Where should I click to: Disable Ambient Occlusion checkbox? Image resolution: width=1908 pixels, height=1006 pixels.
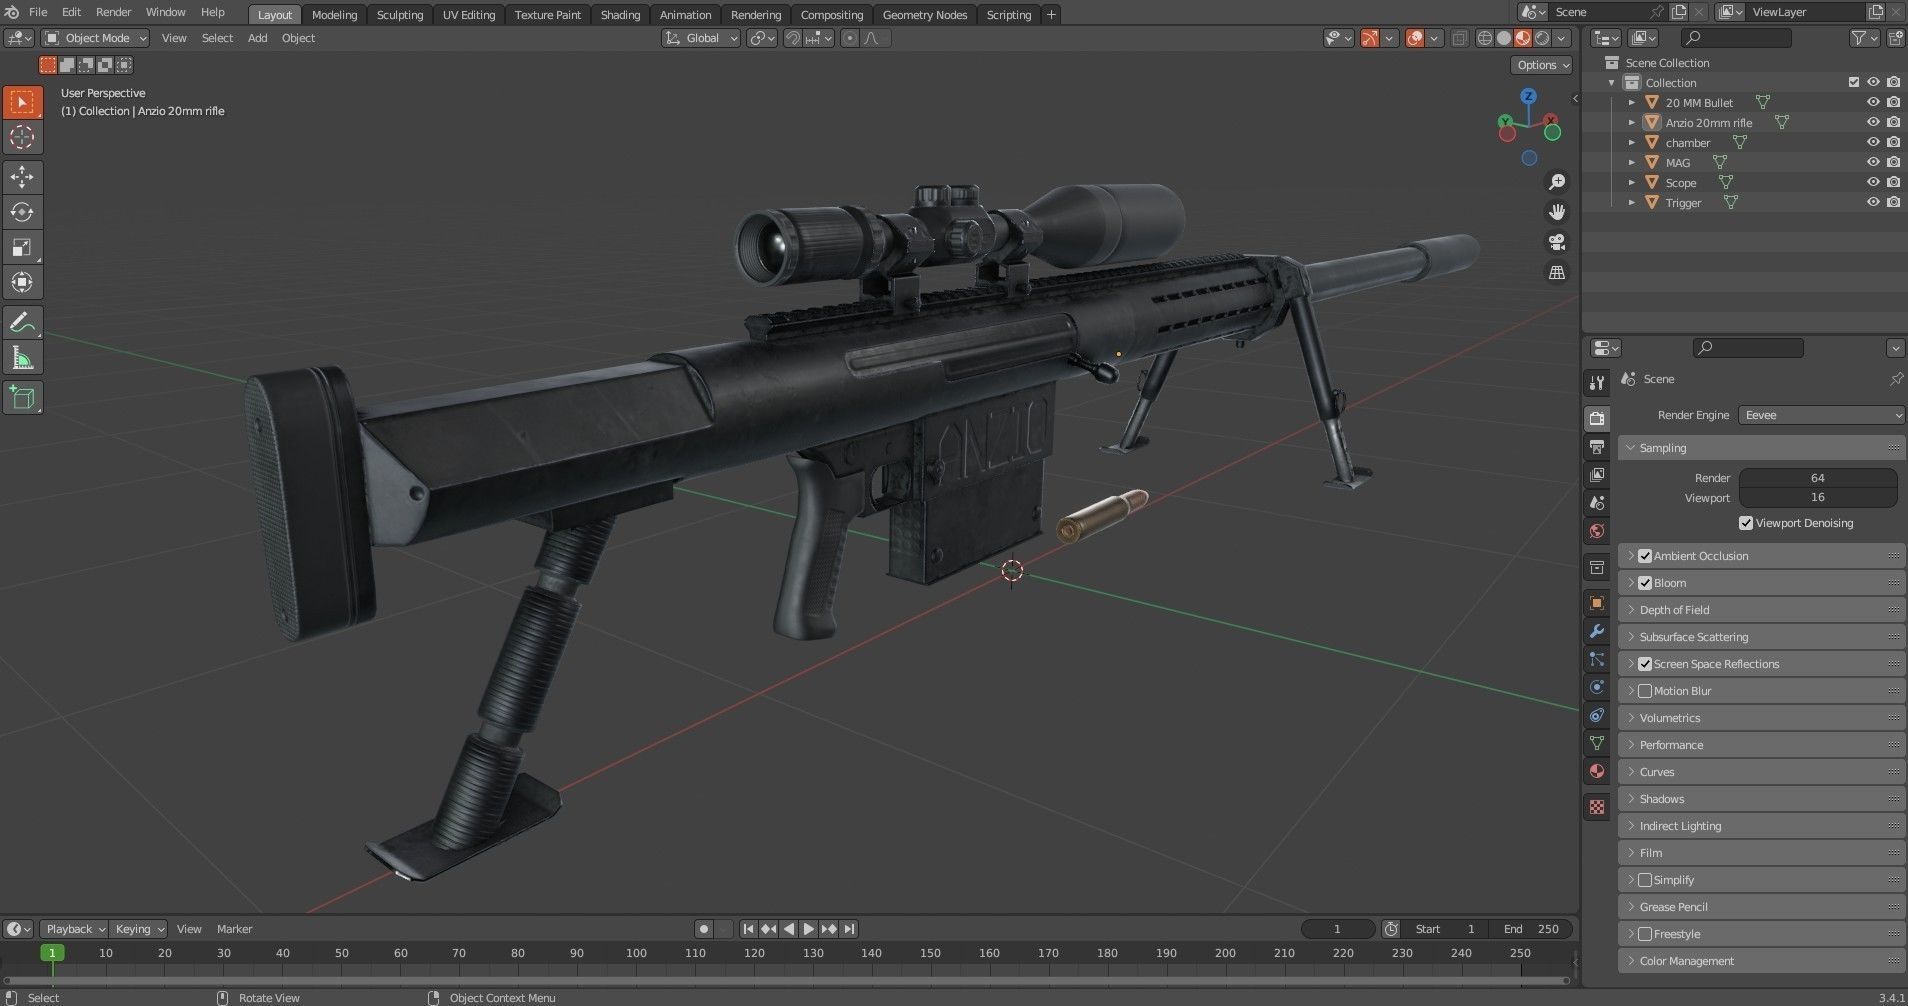tap(1645, 556)
